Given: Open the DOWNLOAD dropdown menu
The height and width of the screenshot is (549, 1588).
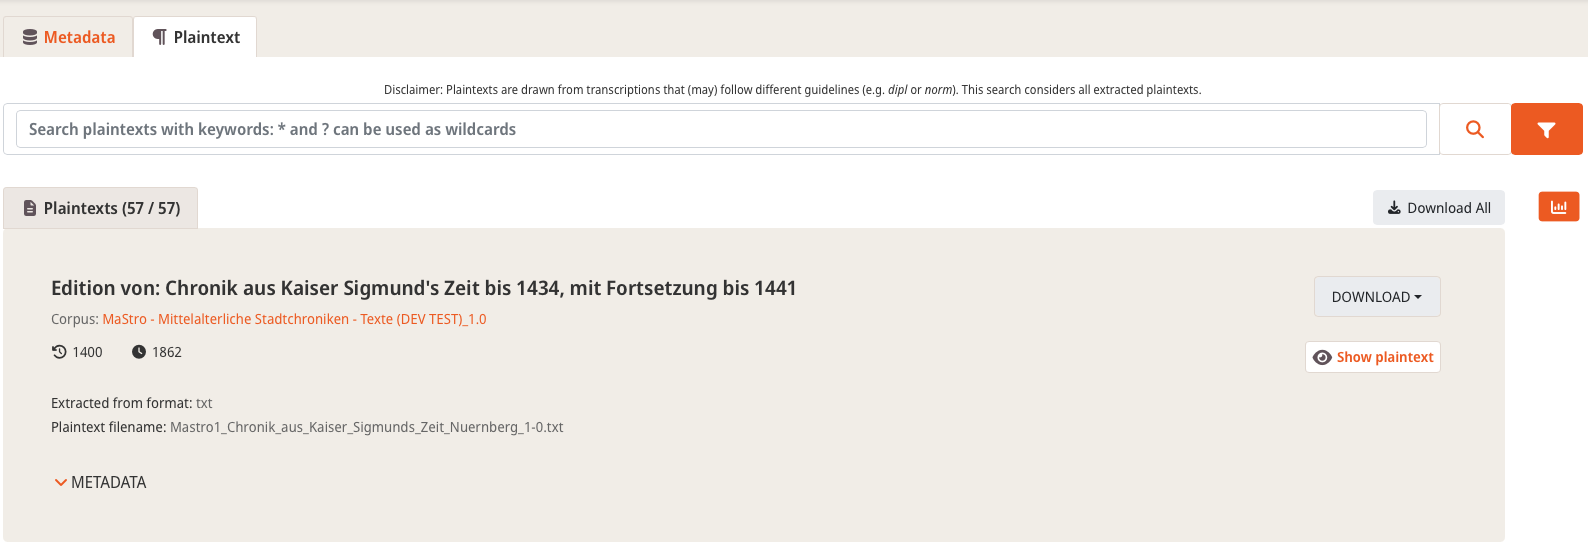Looking at the screenshot, I should [x=1377, y=297].
